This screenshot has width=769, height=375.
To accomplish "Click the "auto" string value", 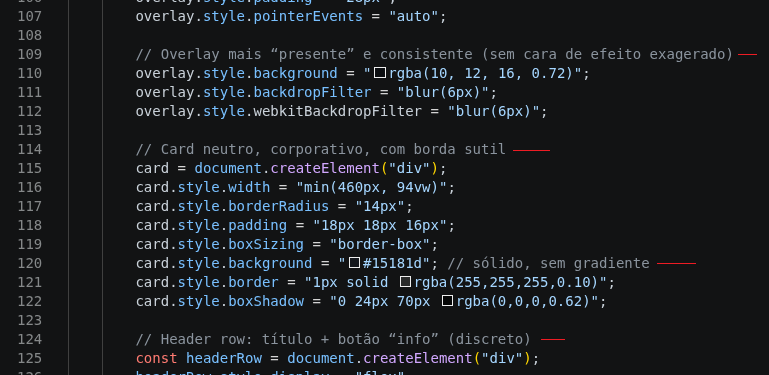I will pyautogui.click(x=413, y=17).
